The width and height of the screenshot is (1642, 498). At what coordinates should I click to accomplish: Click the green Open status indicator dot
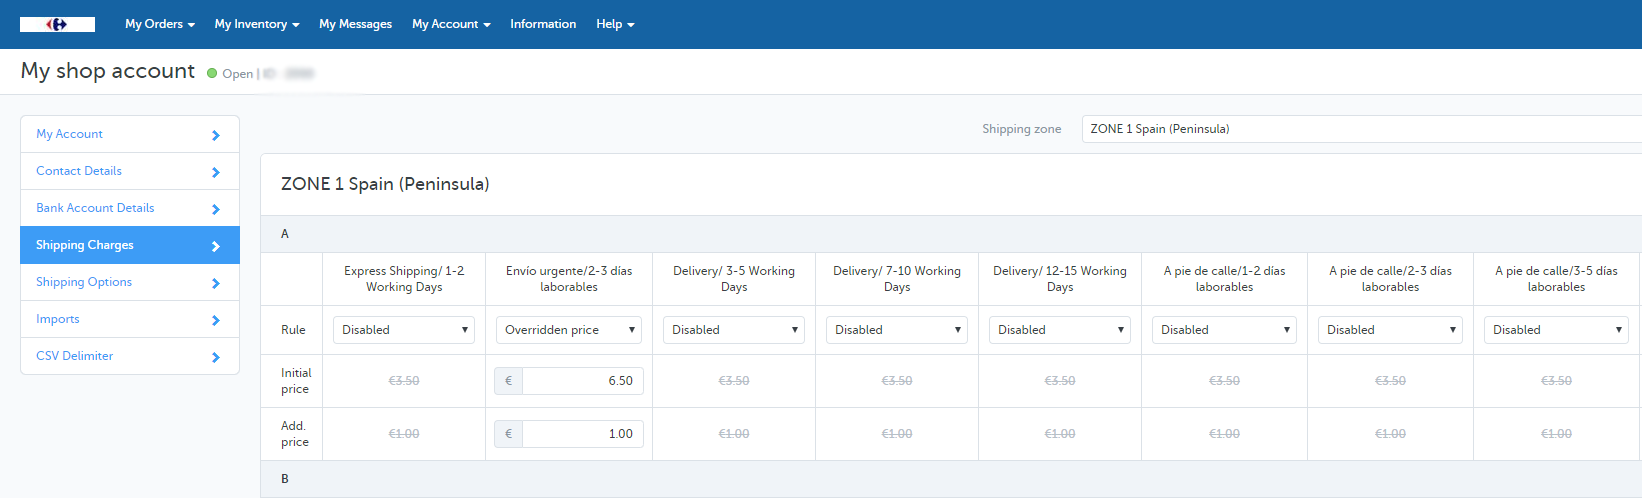tap(212, 73)
